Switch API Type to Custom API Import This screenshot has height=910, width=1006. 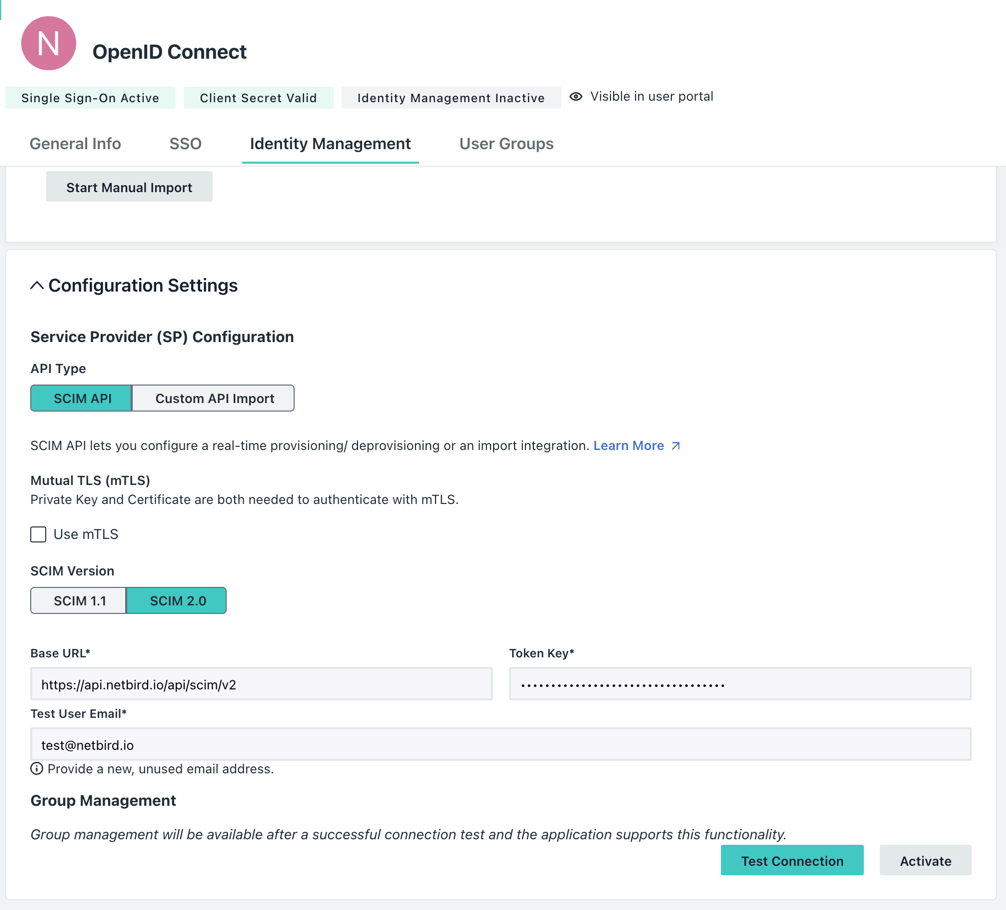pos(213,397)
